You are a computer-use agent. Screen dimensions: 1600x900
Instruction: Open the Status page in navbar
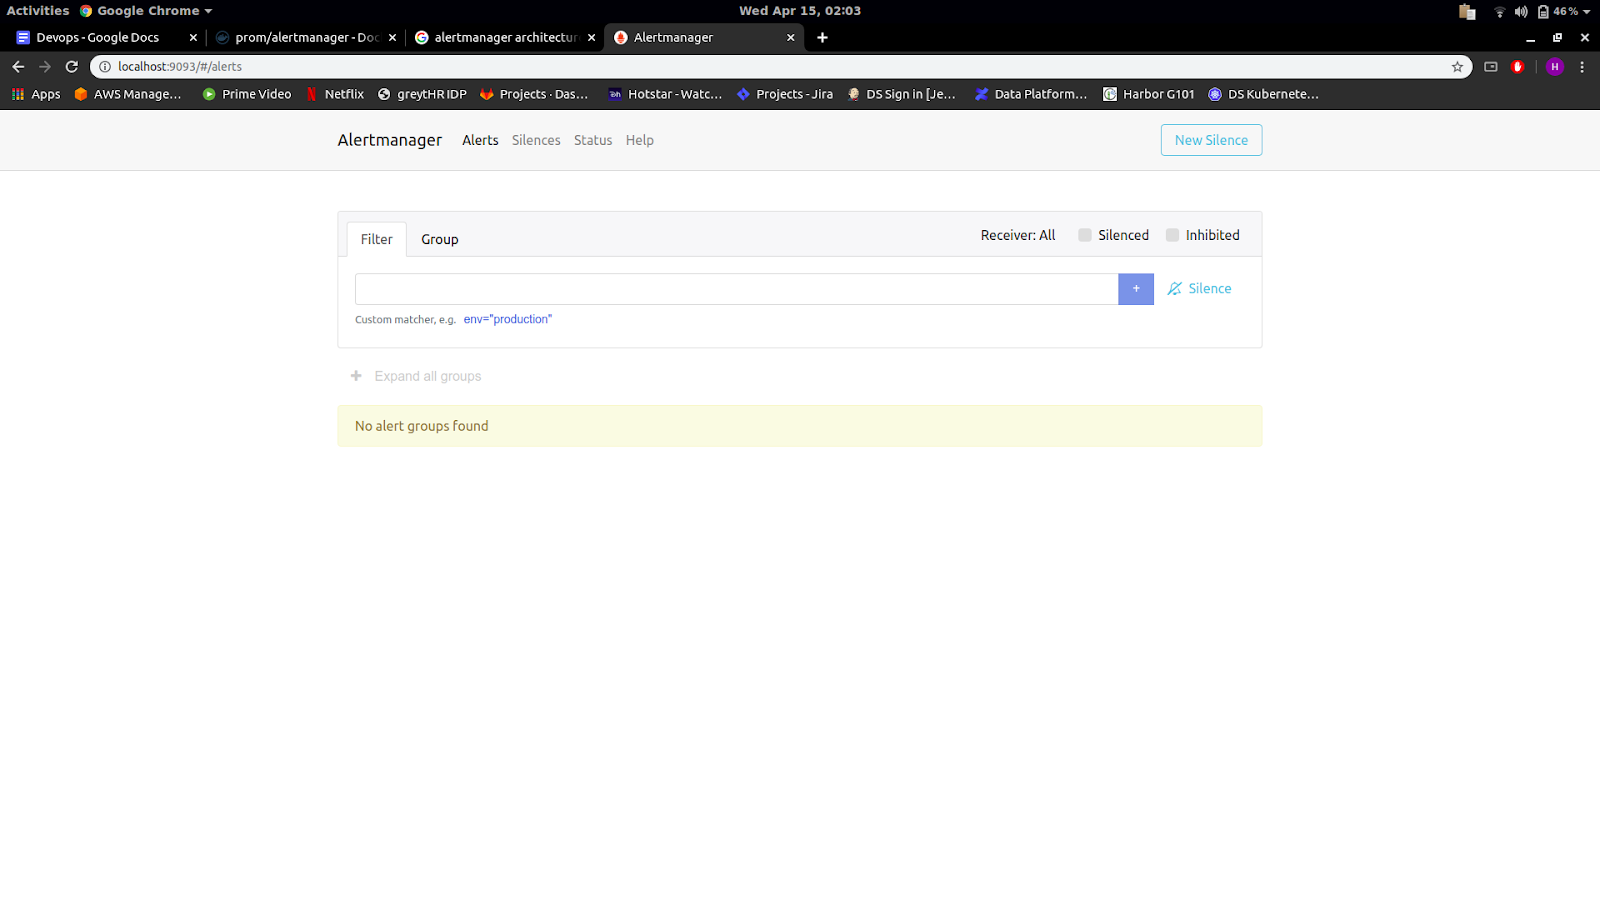(x=592, y=140)
